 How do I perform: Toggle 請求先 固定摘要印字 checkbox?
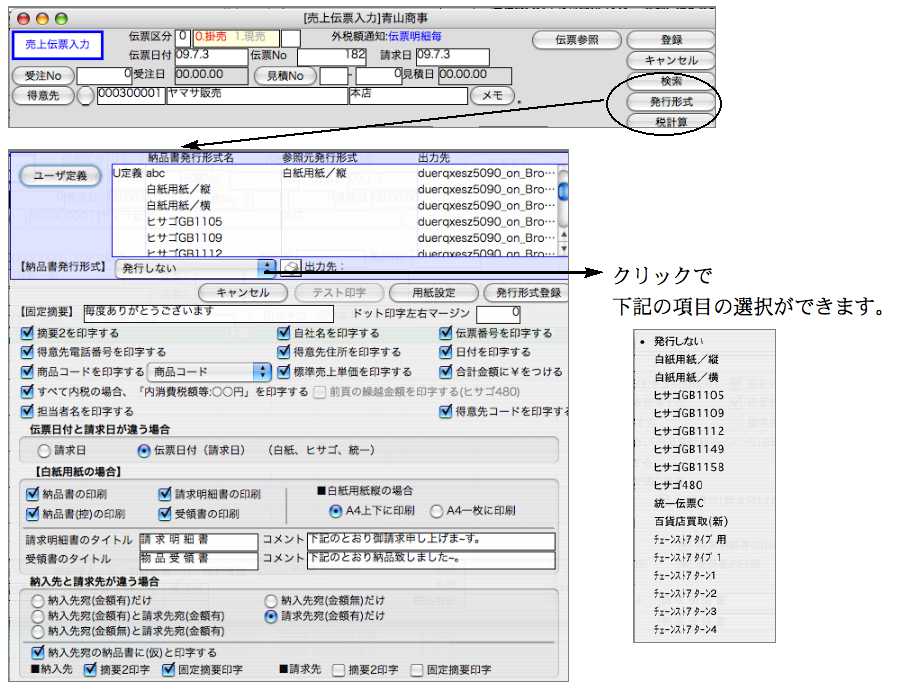tap(416, 670)
